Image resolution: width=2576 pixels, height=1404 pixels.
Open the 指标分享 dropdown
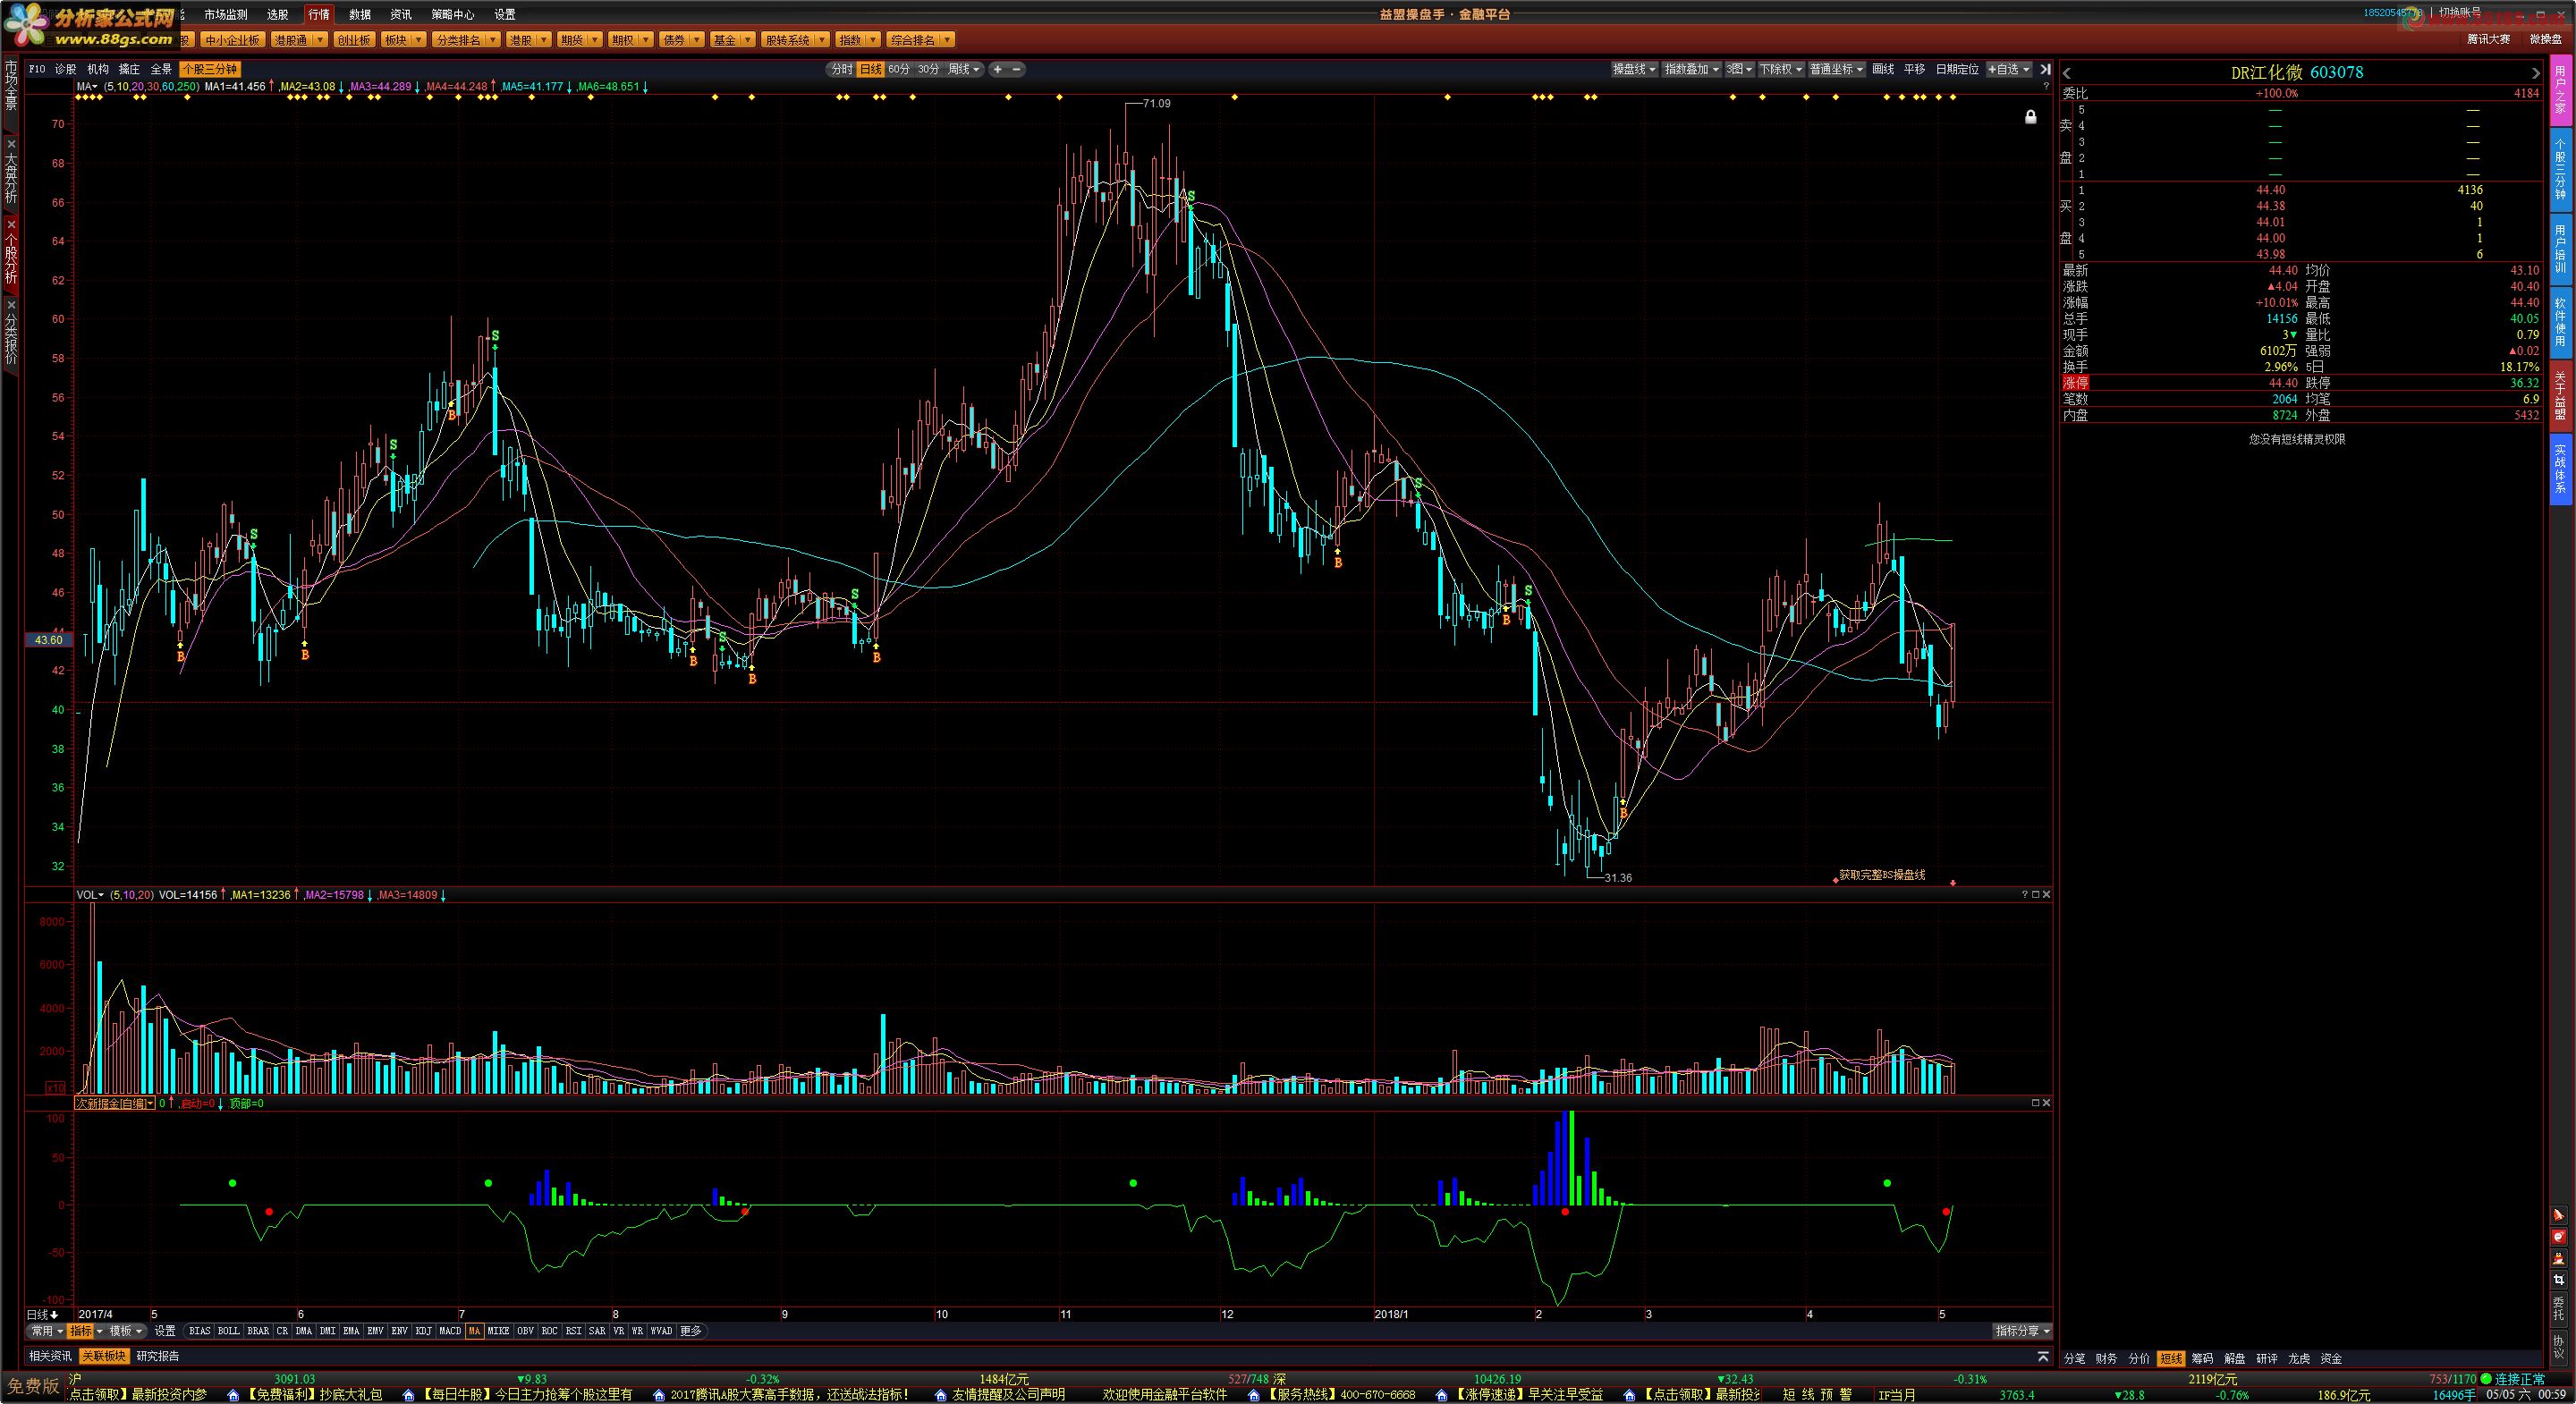(x=2023, y=1331)
